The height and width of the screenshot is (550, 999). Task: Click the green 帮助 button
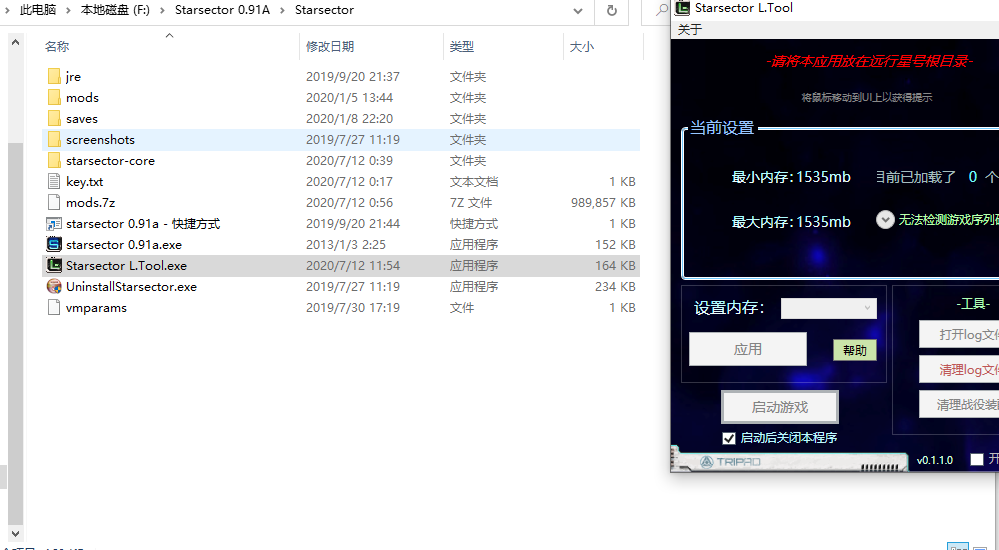(x=854, y=350)
